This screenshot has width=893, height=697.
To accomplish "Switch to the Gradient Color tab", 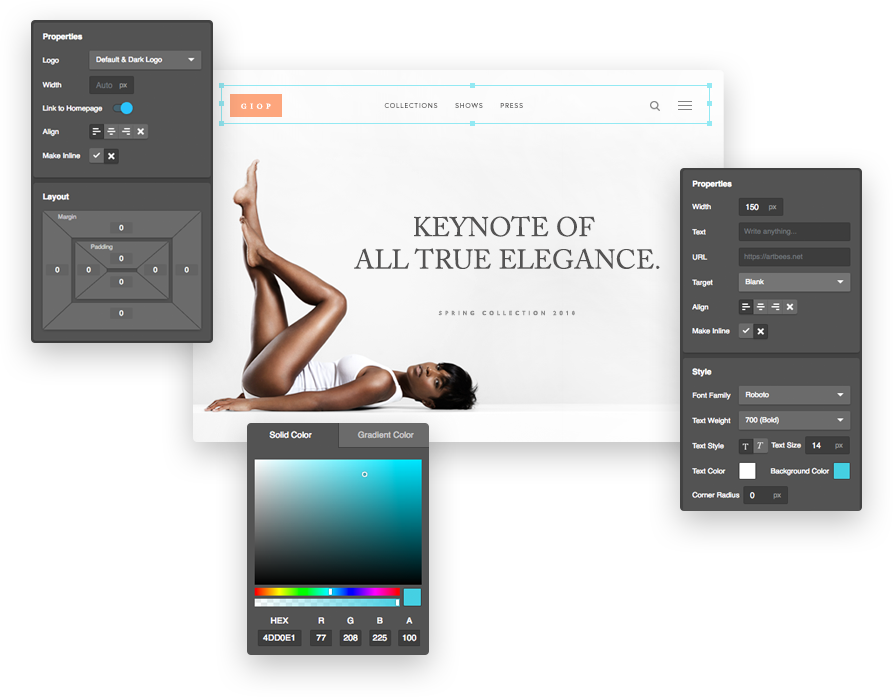I will (385, 435).
